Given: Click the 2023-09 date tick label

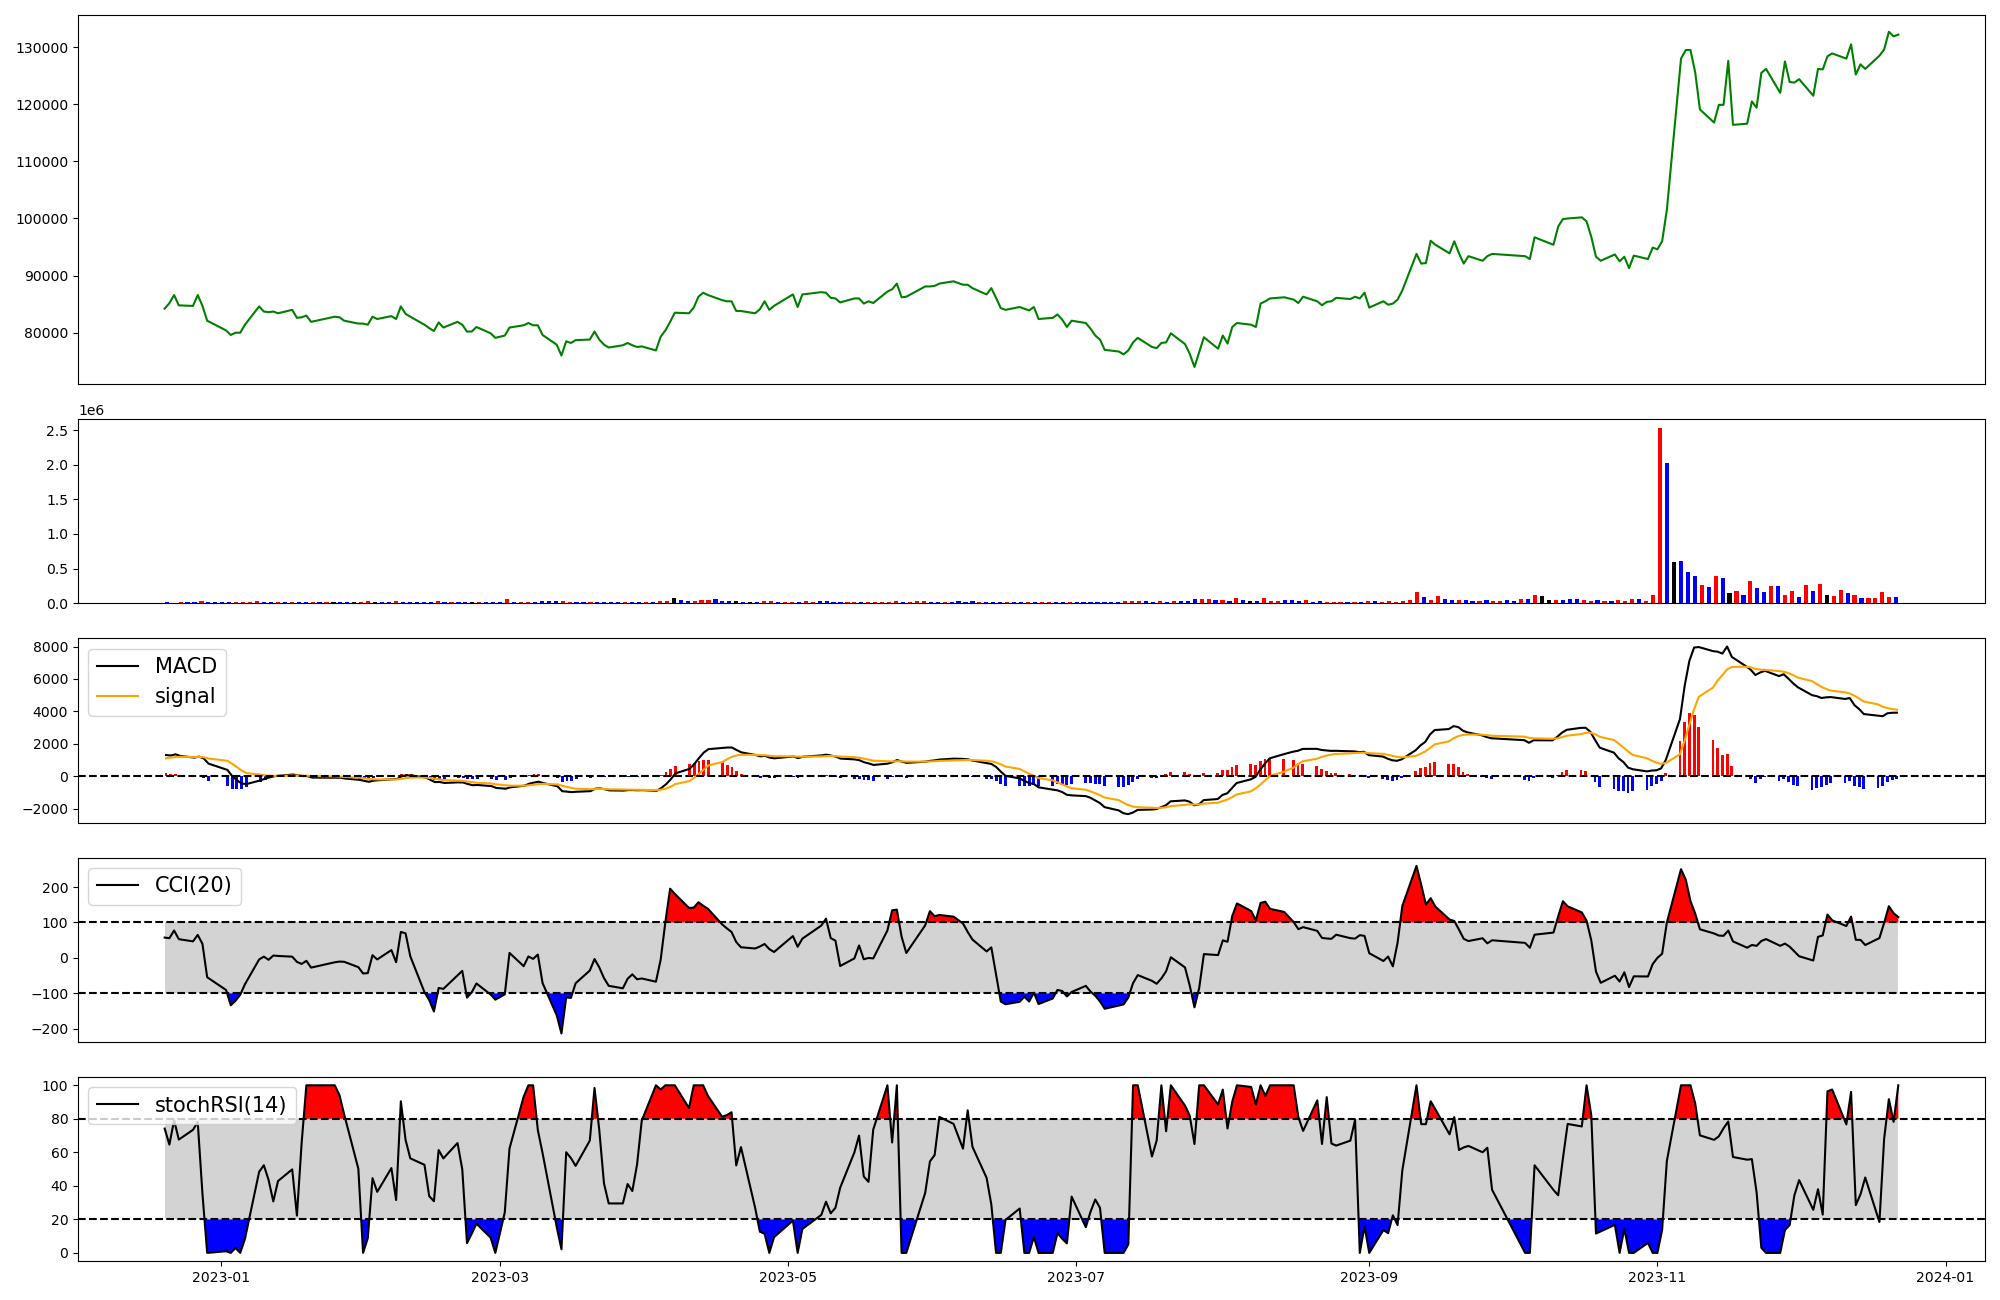Looking at the screenshot, I should coord(1368,1277).
